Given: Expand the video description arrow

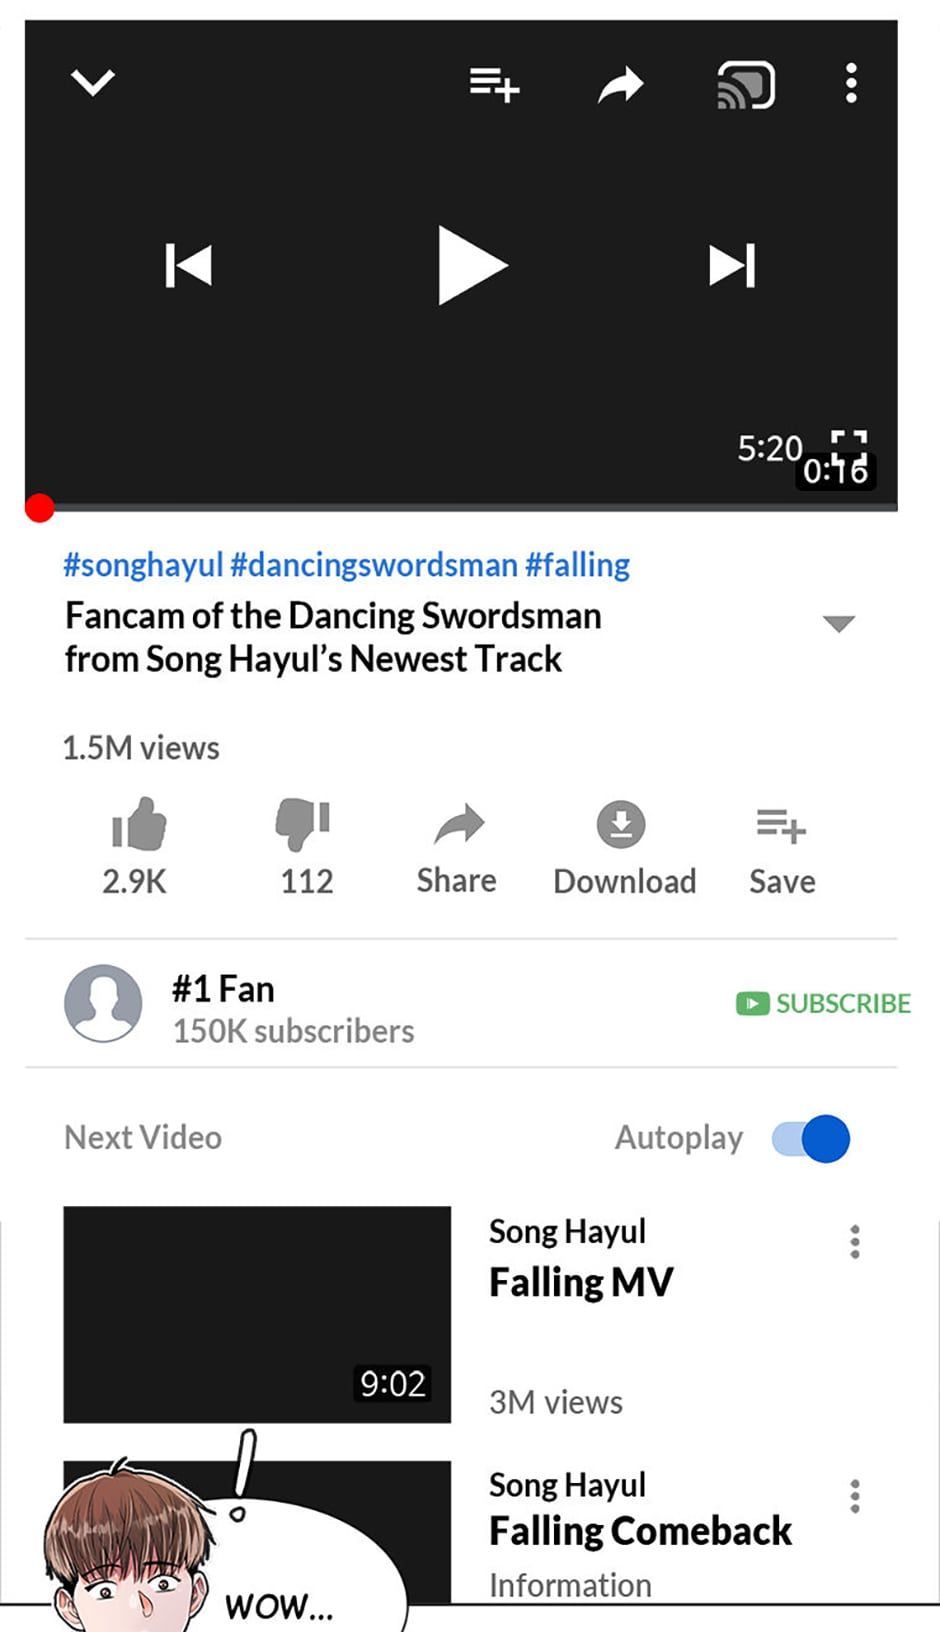Looking at the screenshot, I should point(838,624).
